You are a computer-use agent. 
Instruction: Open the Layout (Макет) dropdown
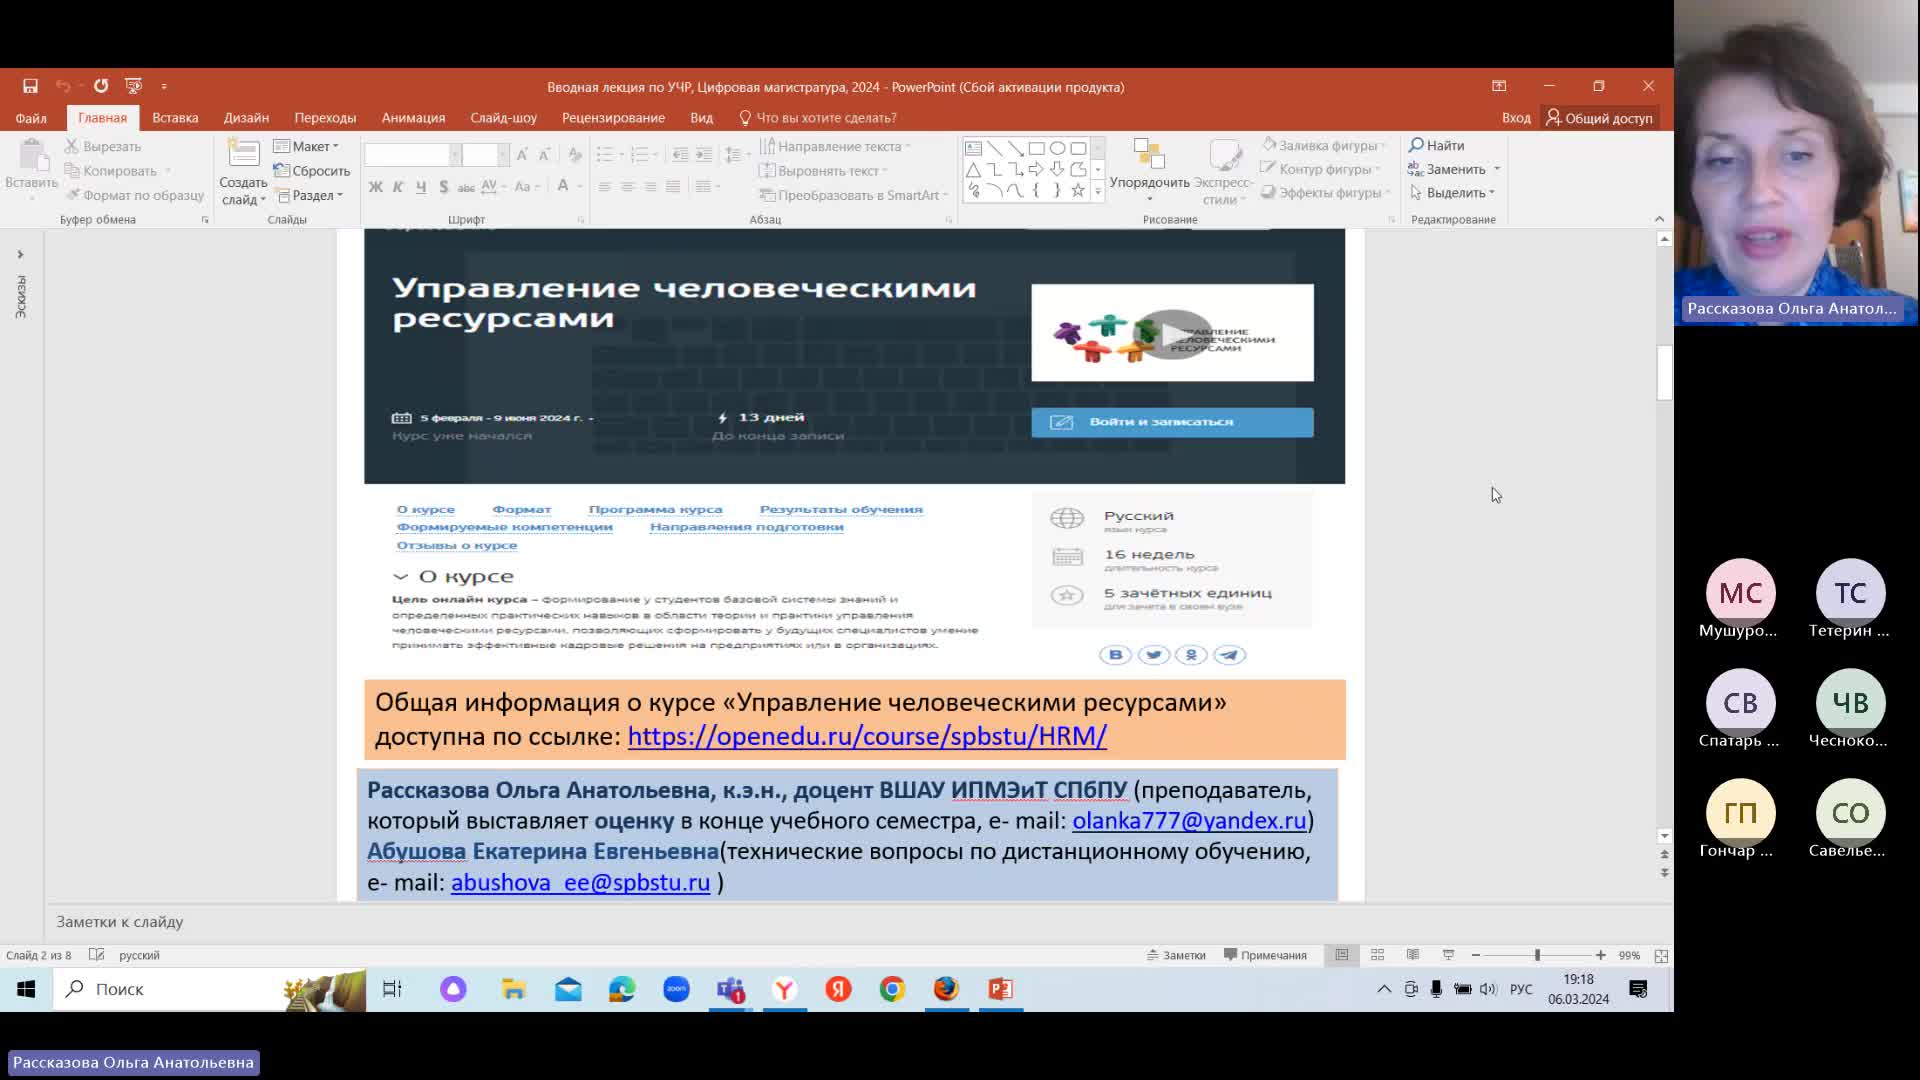pyautogui.click(x=307, y=146)
